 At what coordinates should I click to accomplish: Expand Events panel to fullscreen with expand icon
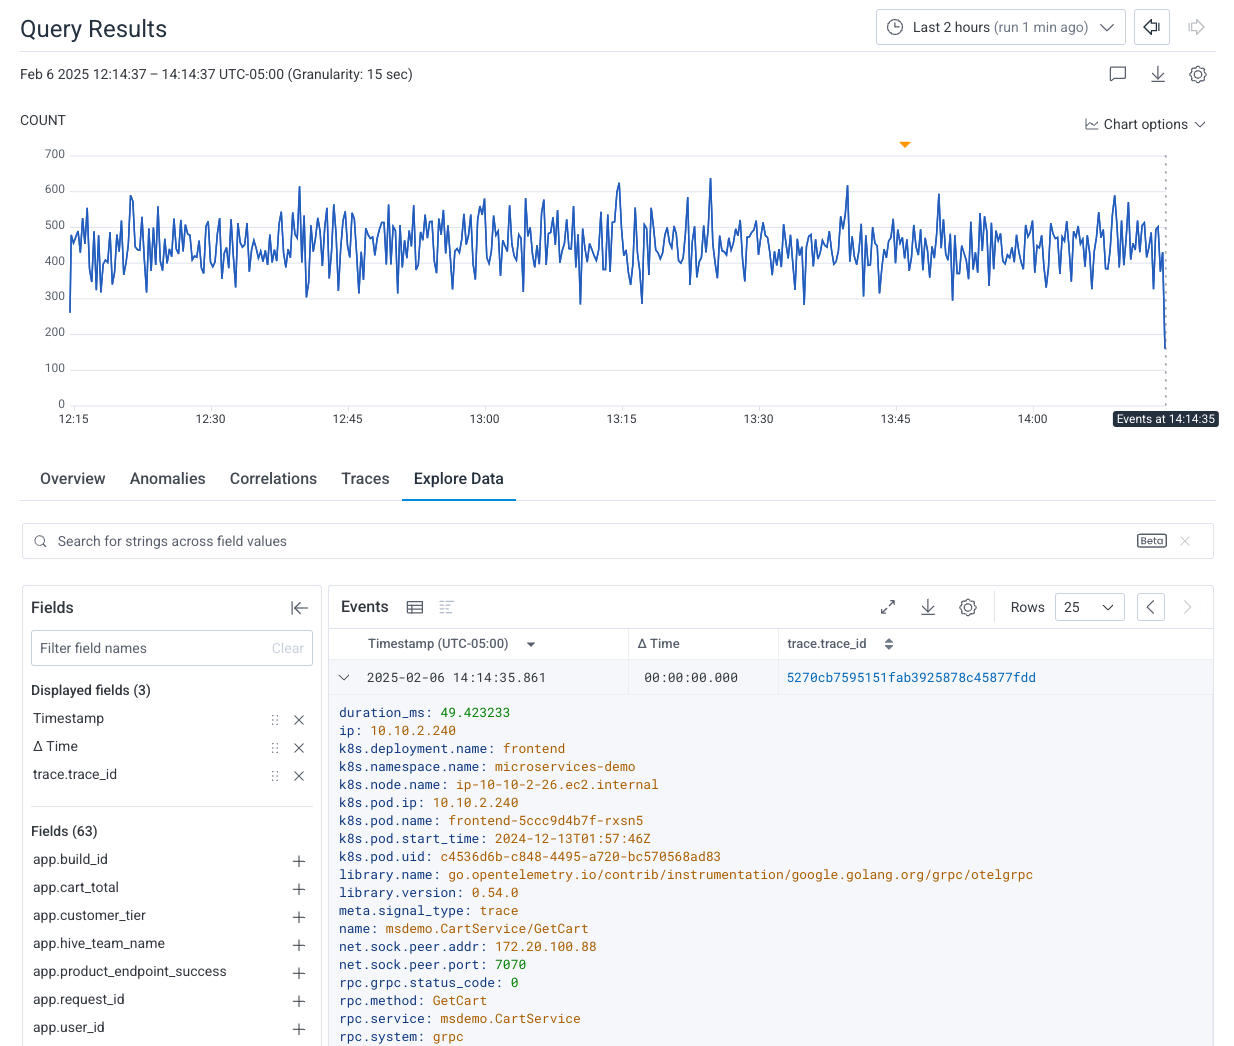point(887,607)
